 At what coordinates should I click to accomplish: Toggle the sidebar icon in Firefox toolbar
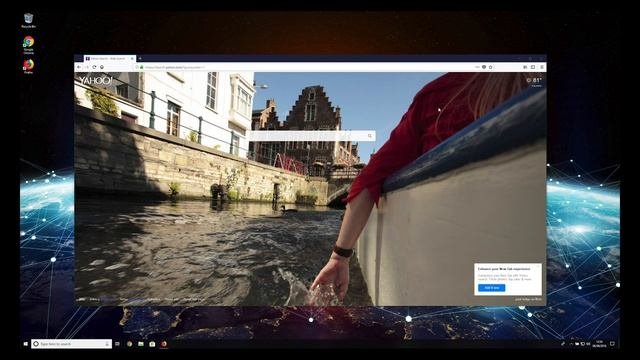point(533,67)
